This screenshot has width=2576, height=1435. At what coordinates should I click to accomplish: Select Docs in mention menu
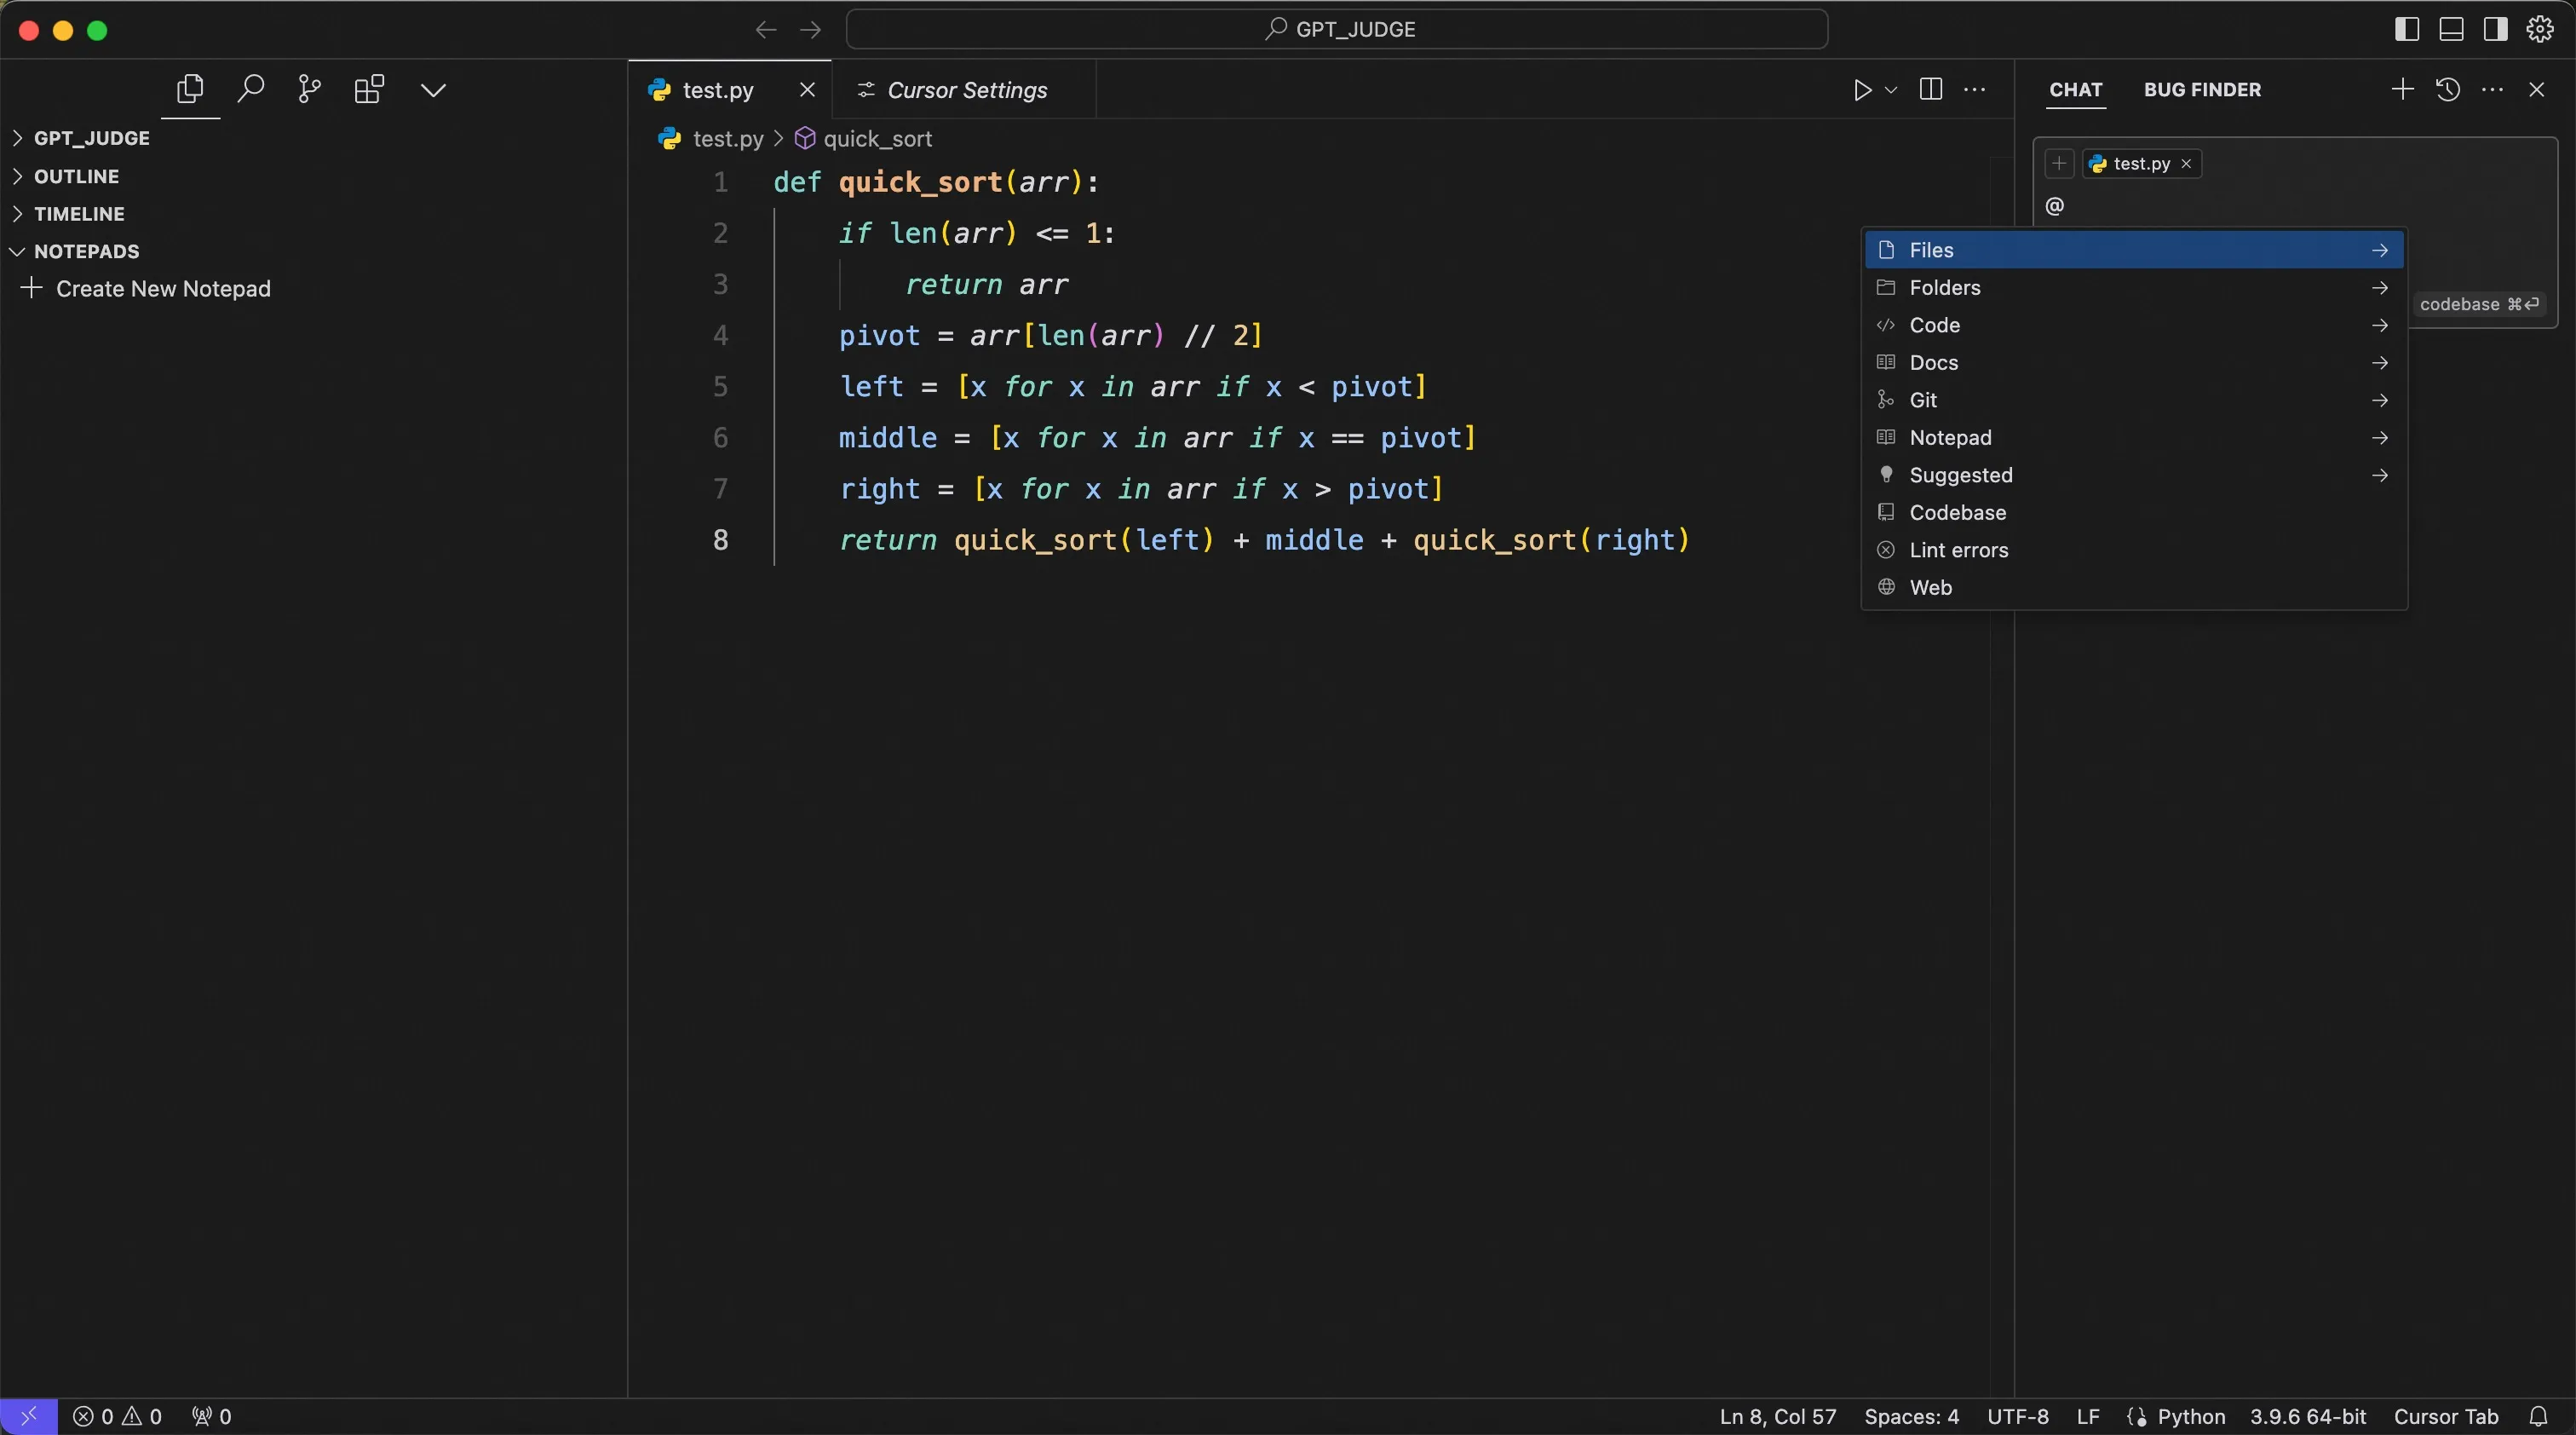(2133, 363)
